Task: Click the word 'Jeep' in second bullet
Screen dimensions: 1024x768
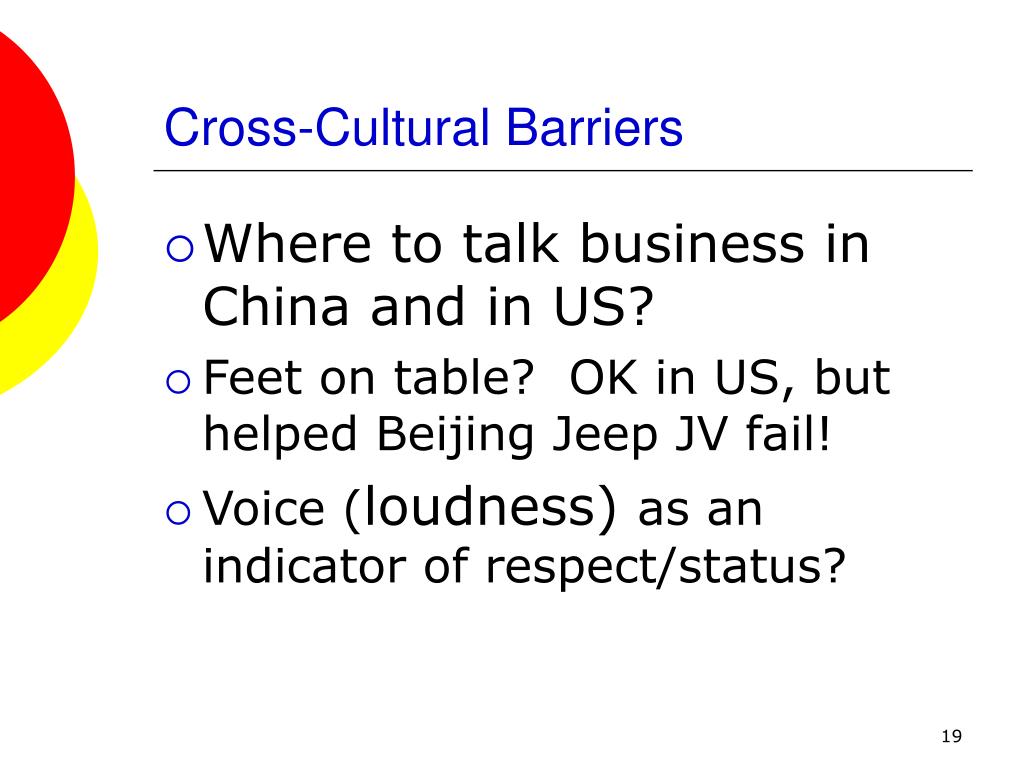Action: click(x=605, y=436)
